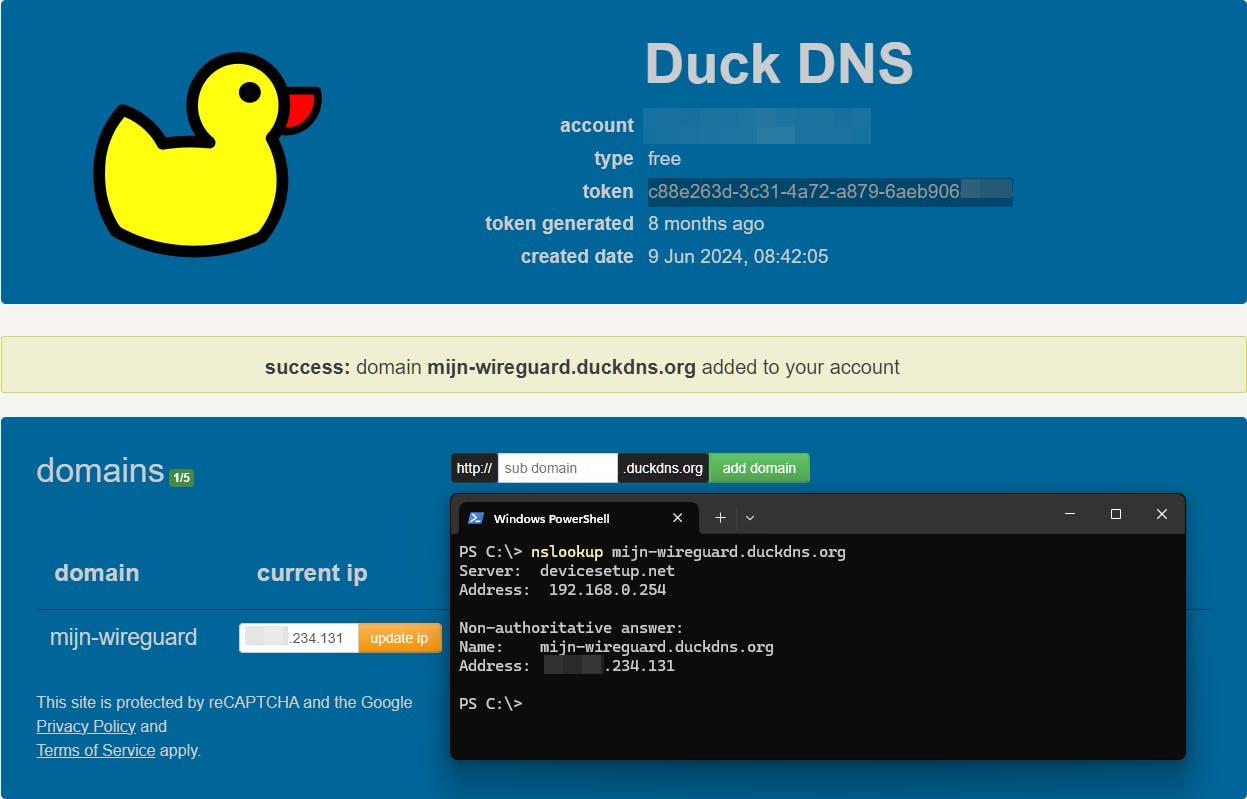The height and width of the screenshot is (799, 1247).
Task: Click 'devicesetup.net' server line in PowerShell
Action: [x=567, y=571]
